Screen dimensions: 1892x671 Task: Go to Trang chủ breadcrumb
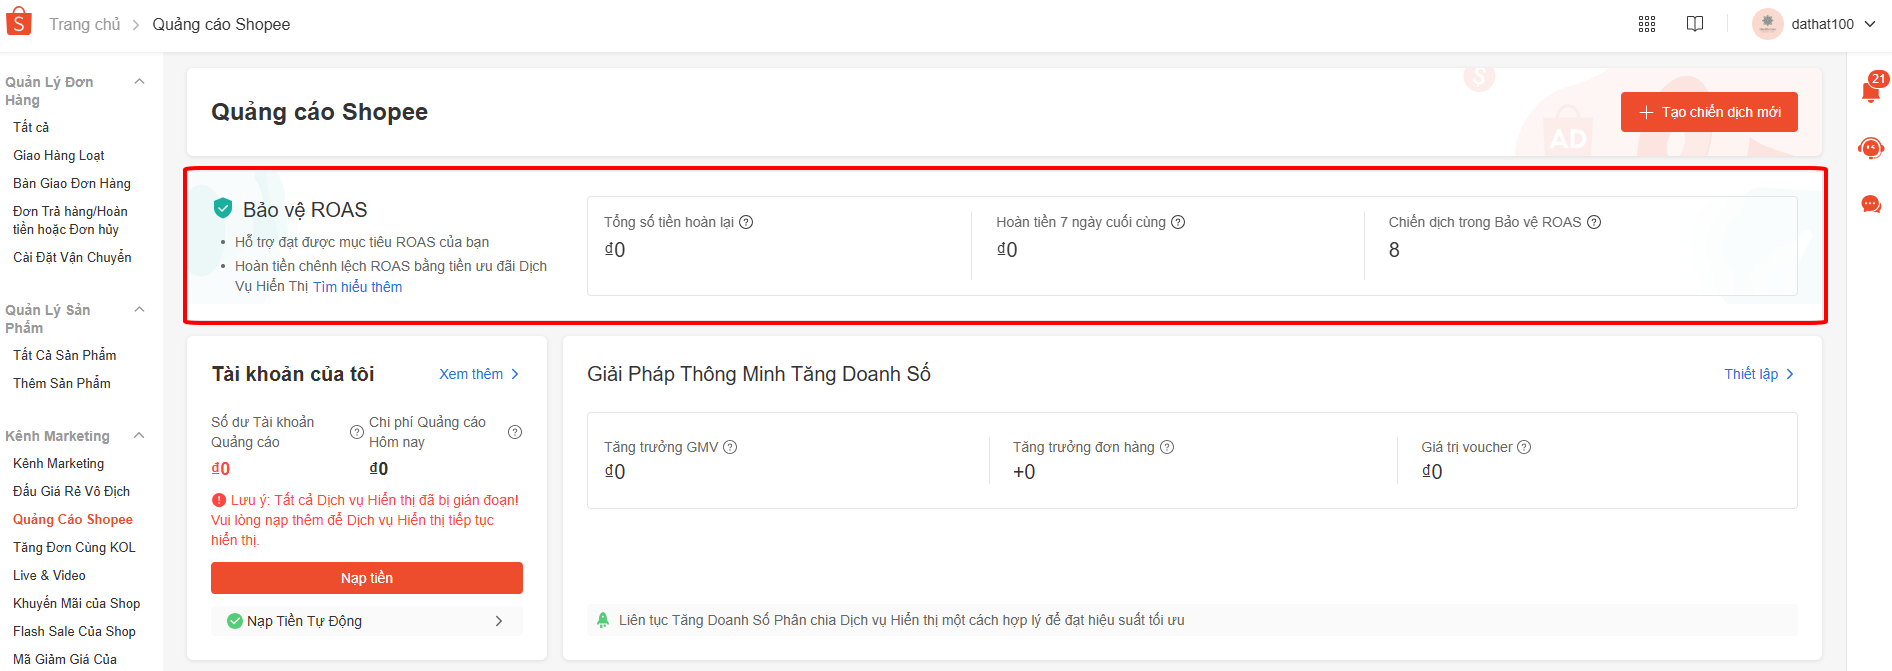[x=85, y=24]
